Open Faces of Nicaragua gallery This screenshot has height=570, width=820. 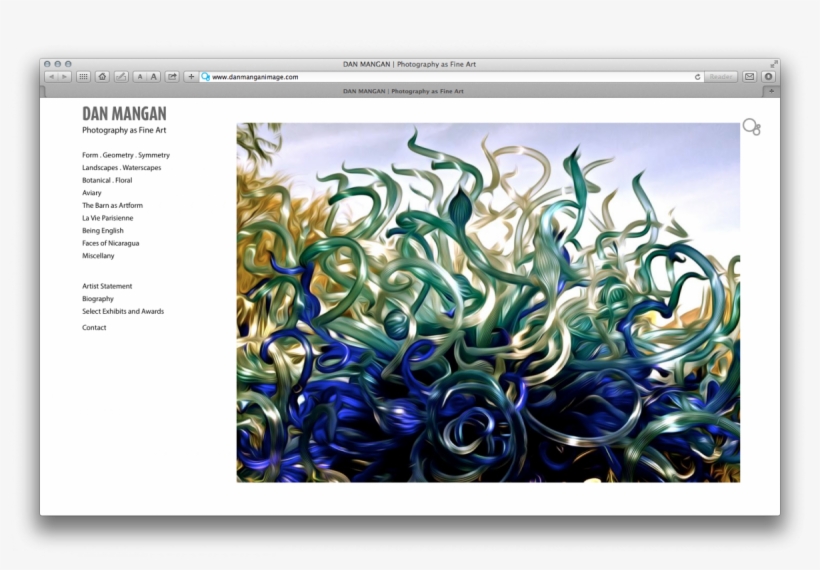pos(110,243)
